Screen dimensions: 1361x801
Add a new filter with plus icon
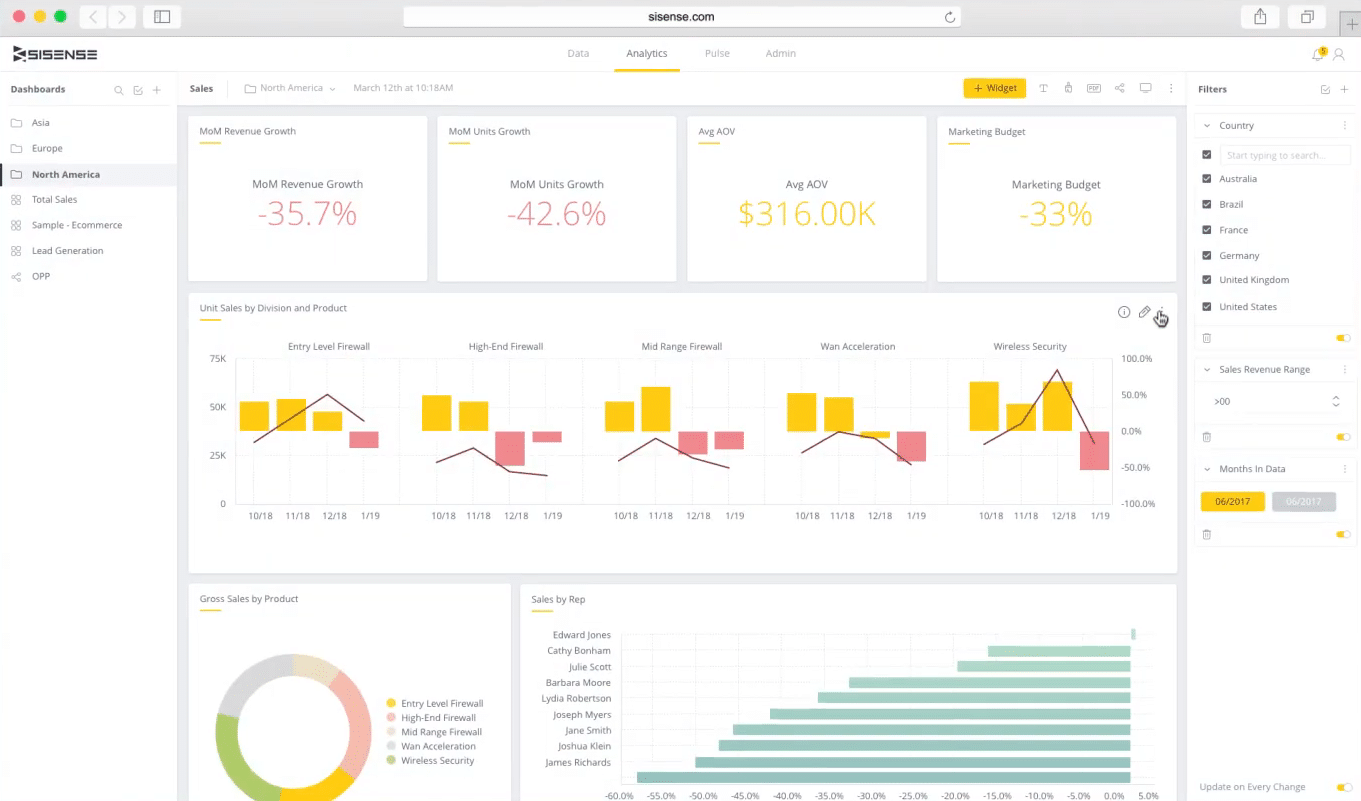[1345, 90]
